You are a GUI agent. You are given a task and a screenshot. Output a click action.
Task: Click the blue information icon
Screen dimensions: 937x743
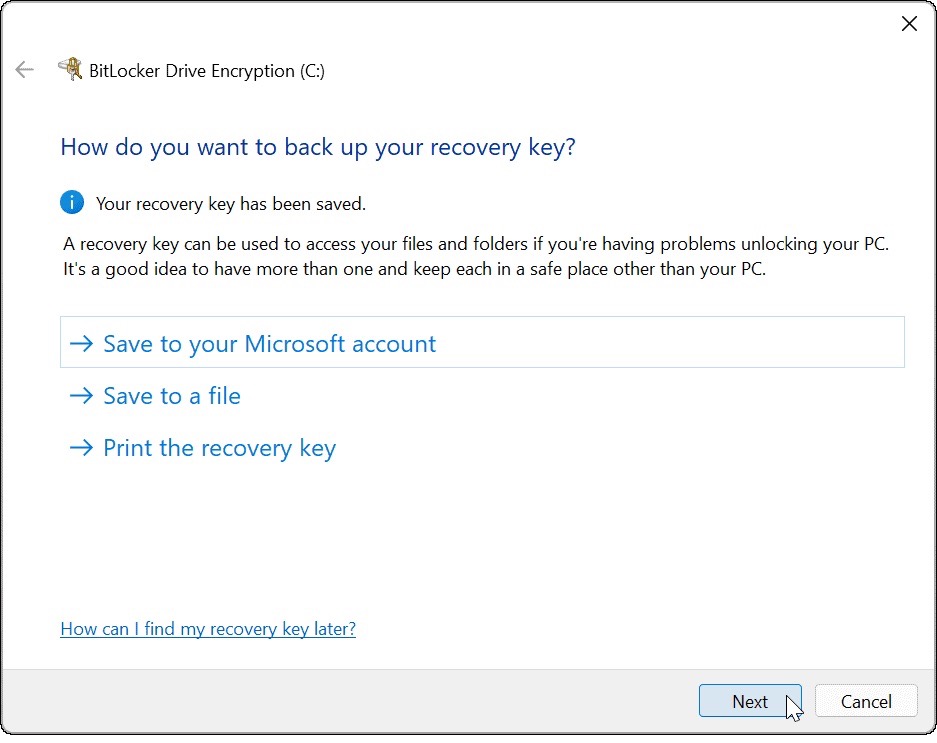(x=72, y=203)
